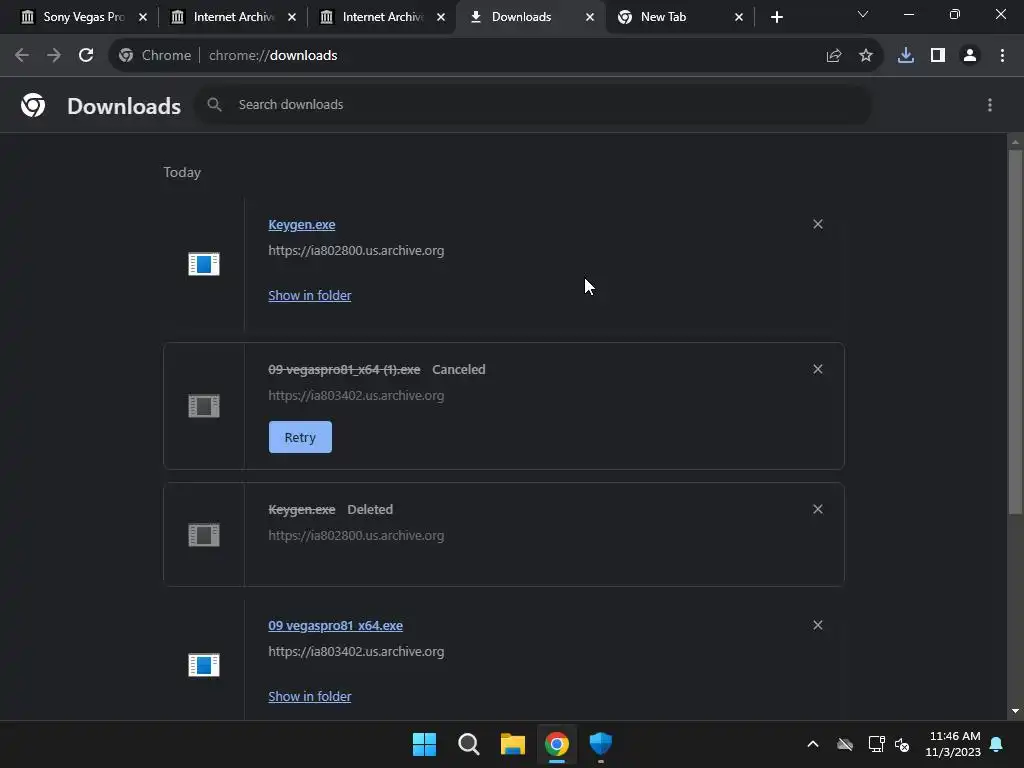Click the Chrome taskbar icon
The height and width of the screenshot is (768, 1024).
click(x=556, y=744)
